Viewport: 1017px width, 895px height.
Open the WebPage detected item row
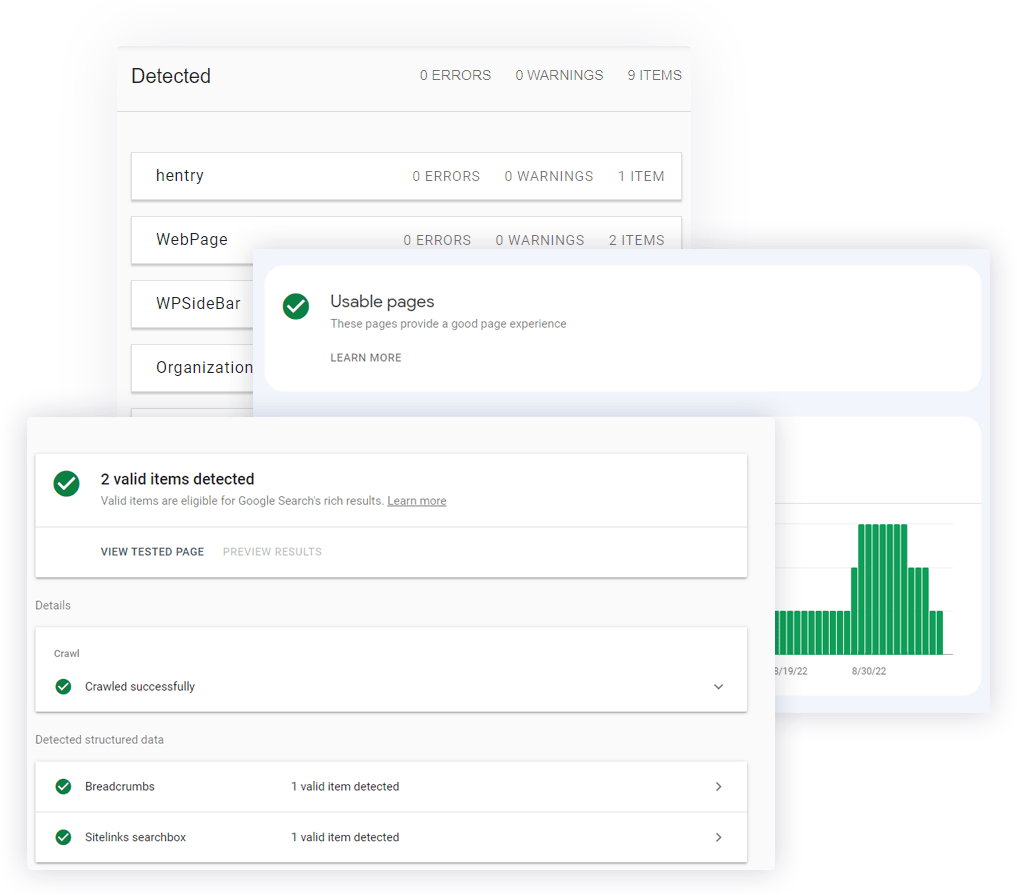406,235
